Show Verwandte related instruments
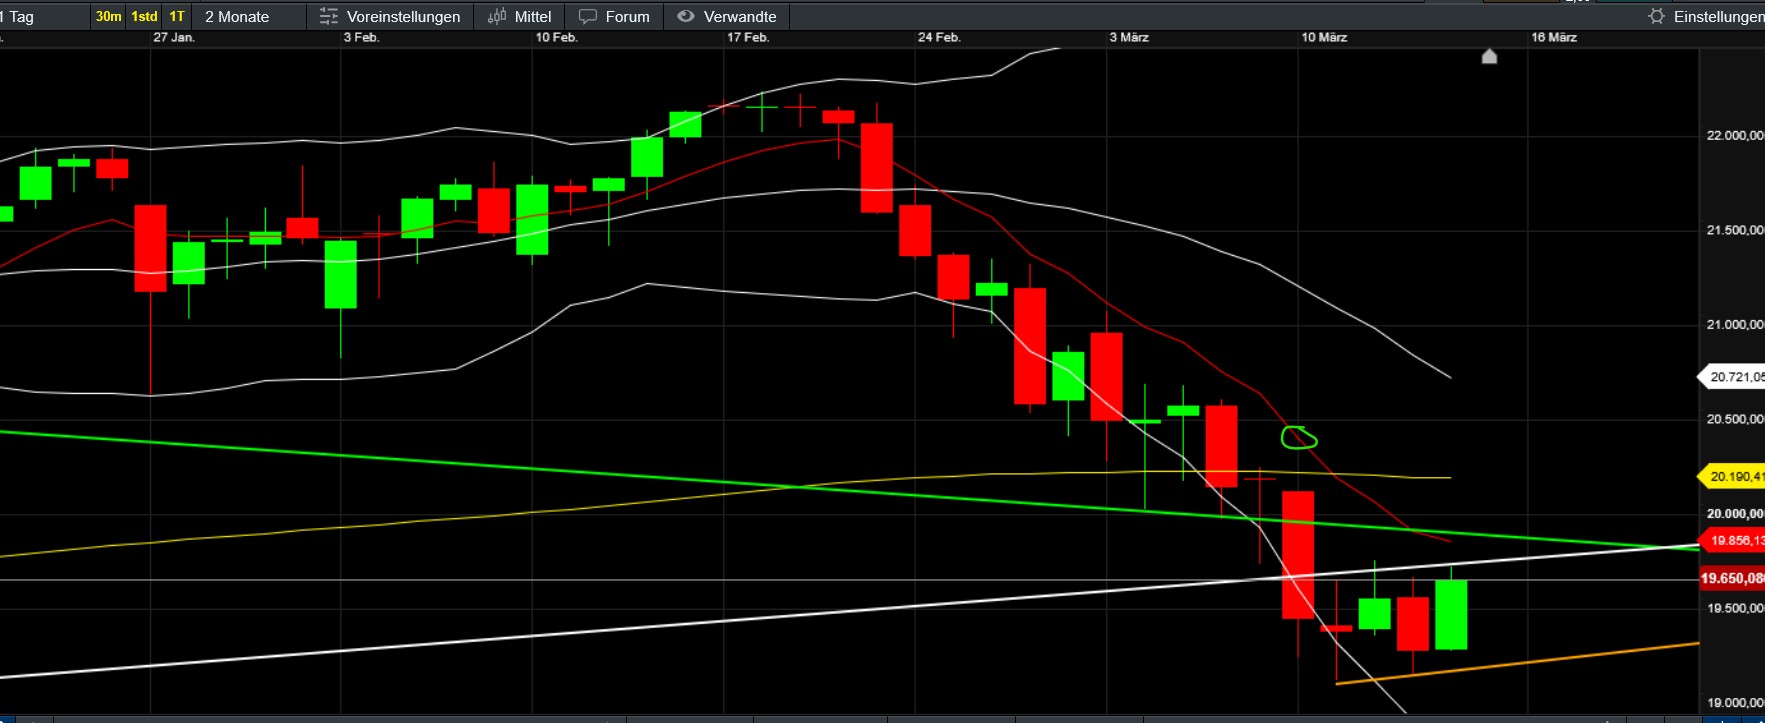The height and width of the screenshot is (723, 1765). point(727,16)
